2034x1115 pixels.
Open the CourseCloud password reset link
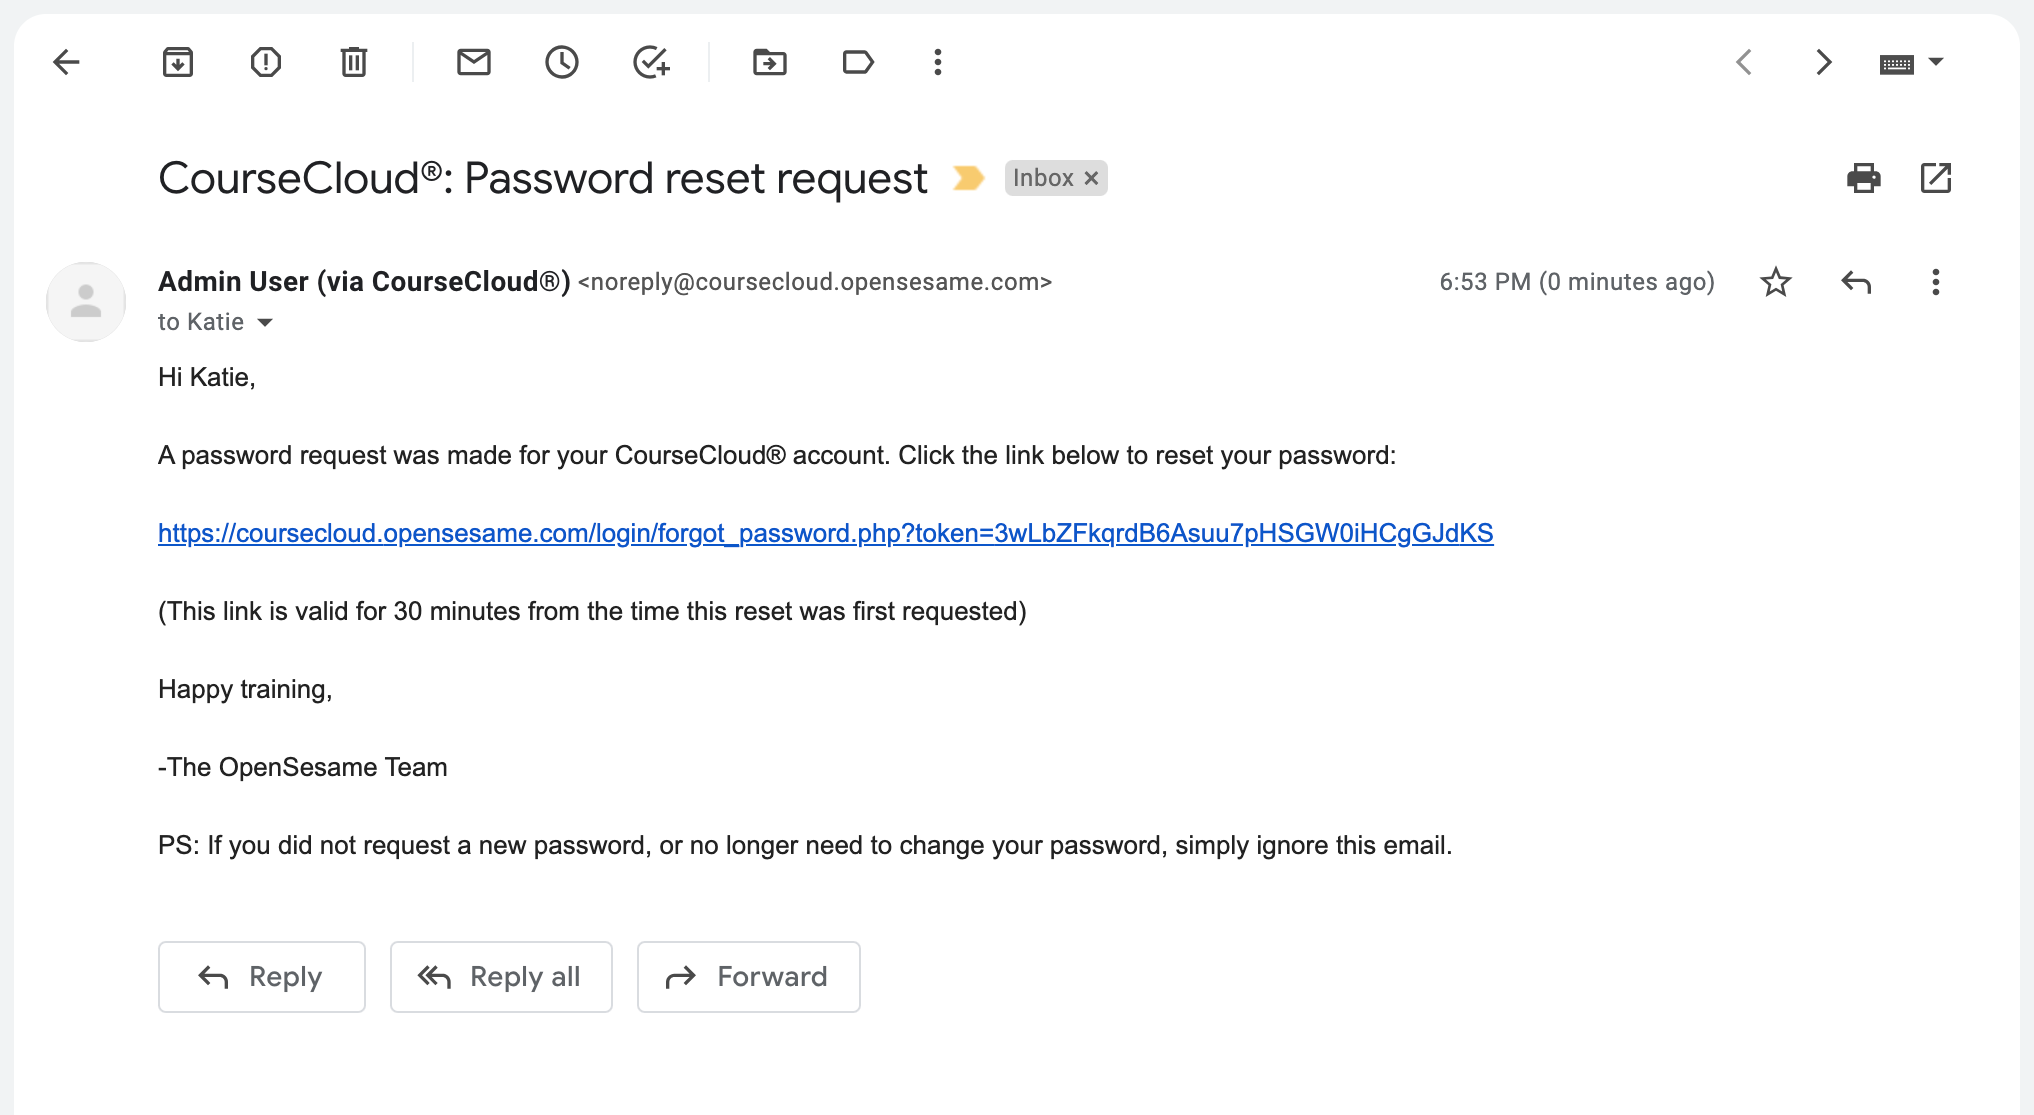coord(826,533)
